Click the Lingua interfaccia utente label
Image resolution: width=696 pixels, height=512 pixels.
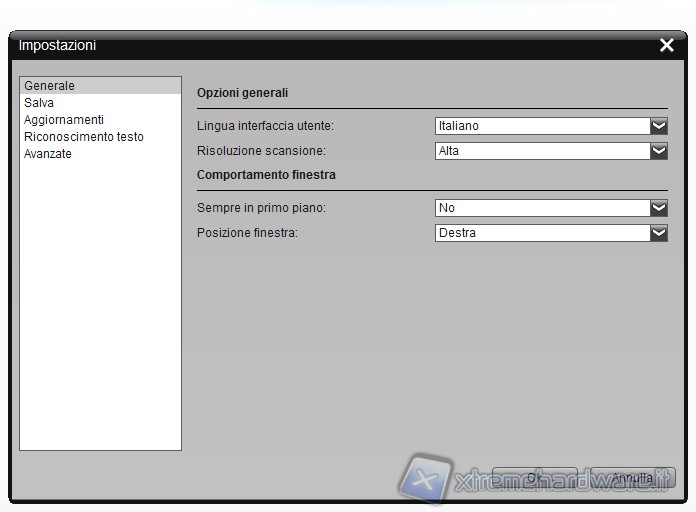tap(265, 126)
